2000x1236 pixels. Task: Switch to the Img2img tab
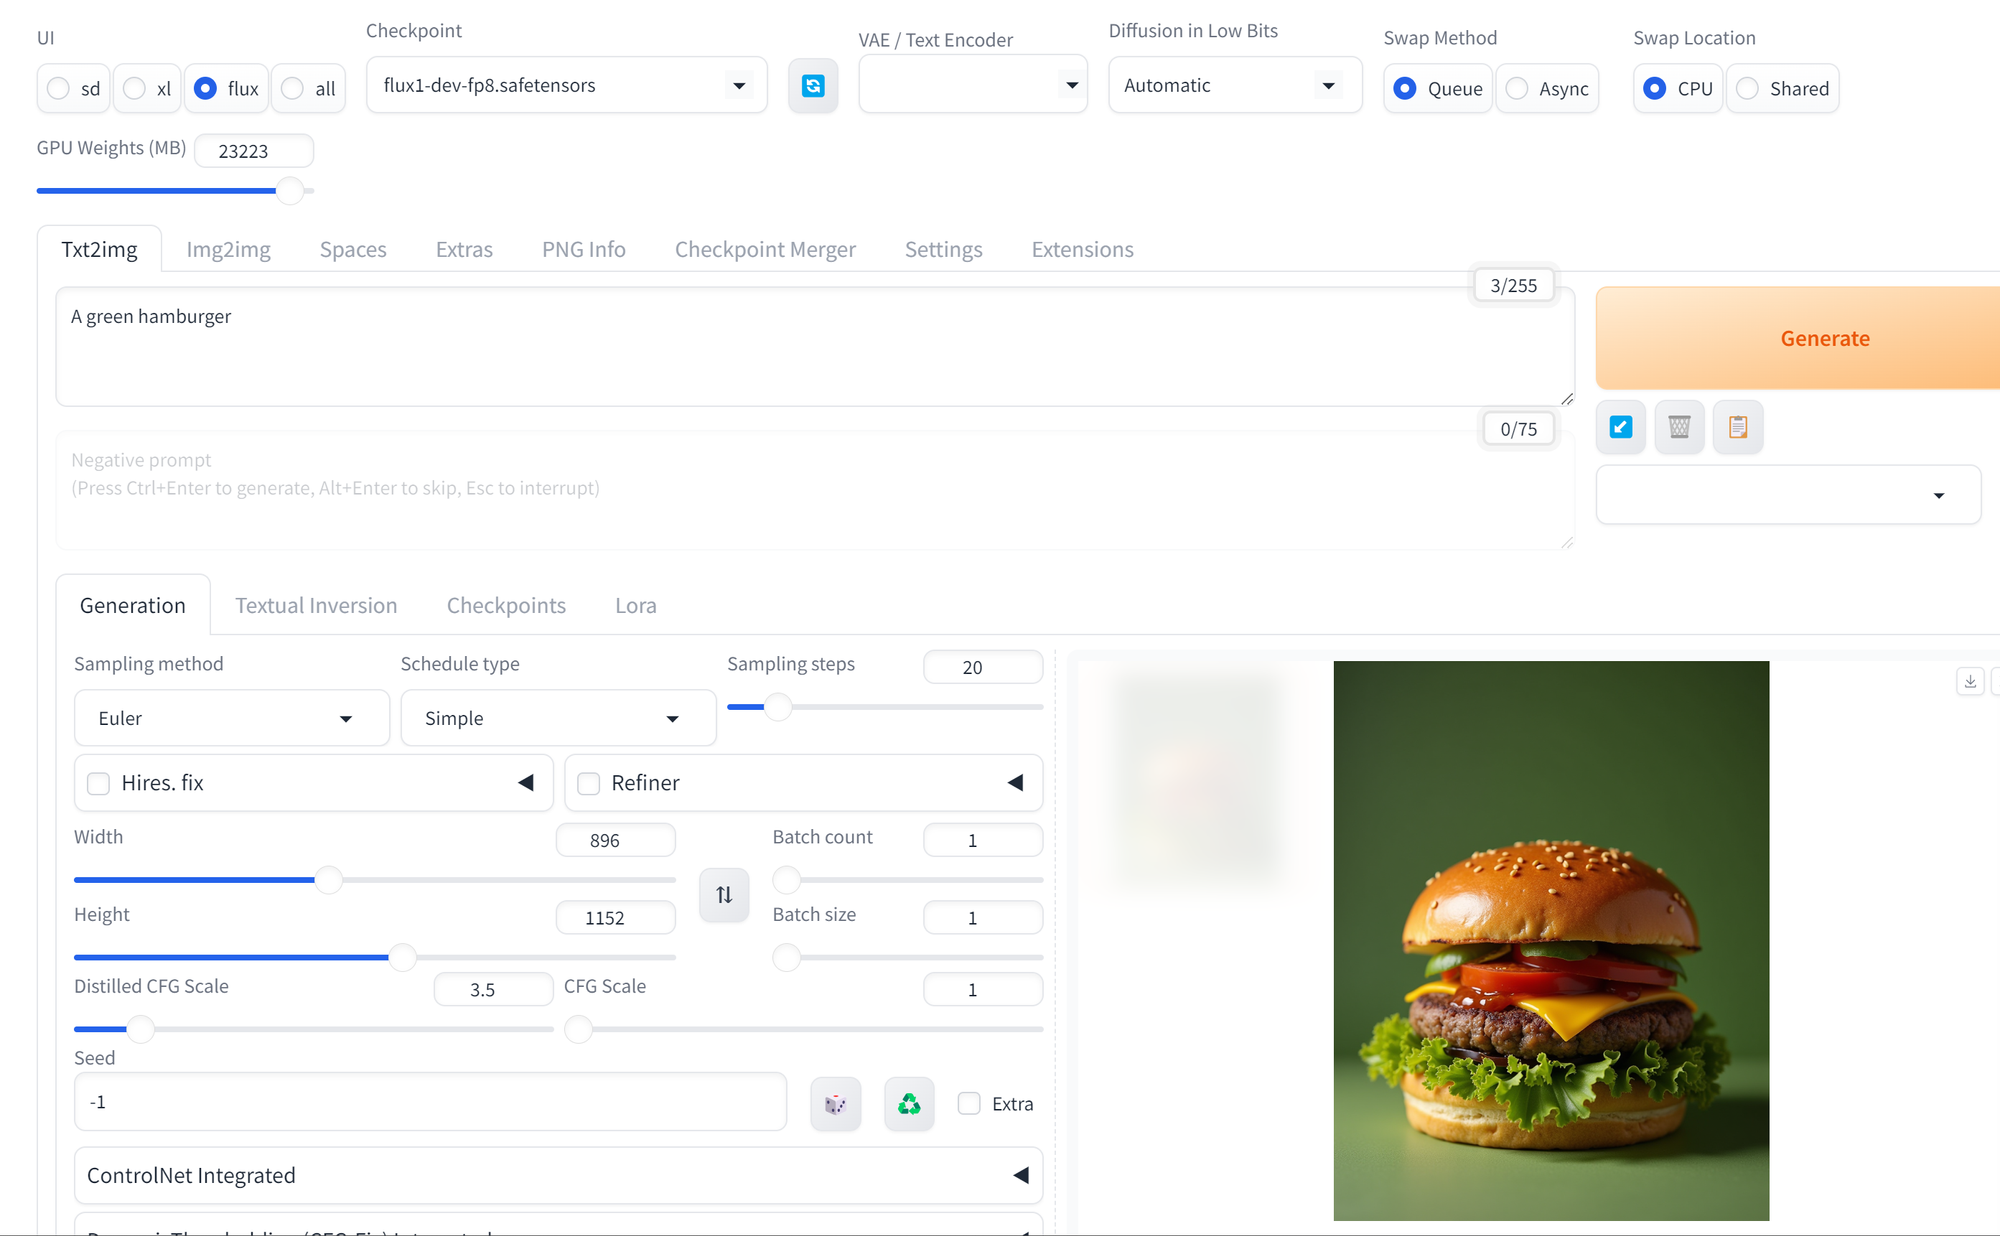(228, 249)
